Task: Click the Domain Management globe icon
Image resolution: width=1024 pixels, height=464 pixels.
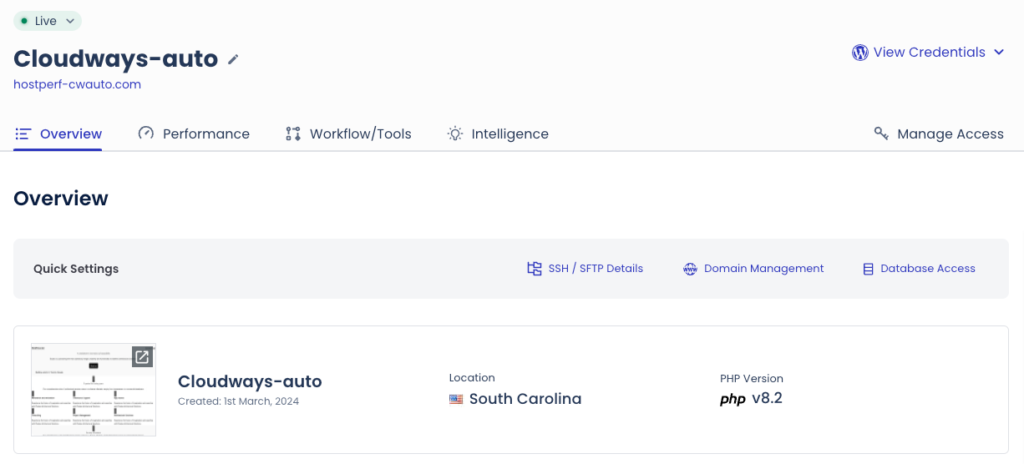Action: tap(690, 269)
